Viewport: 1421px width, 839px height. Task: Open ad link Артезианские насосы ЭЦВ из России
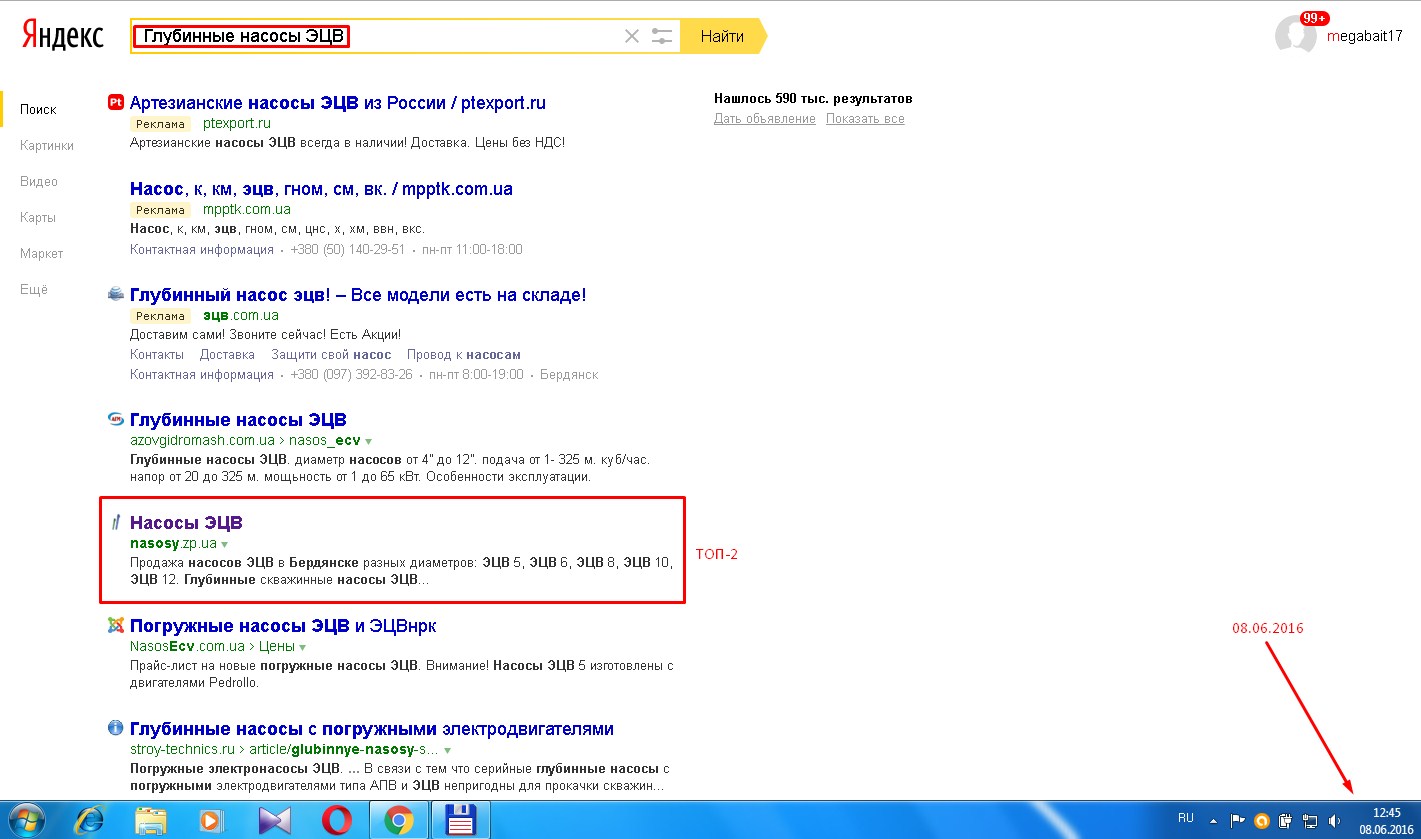pos(338,102)
